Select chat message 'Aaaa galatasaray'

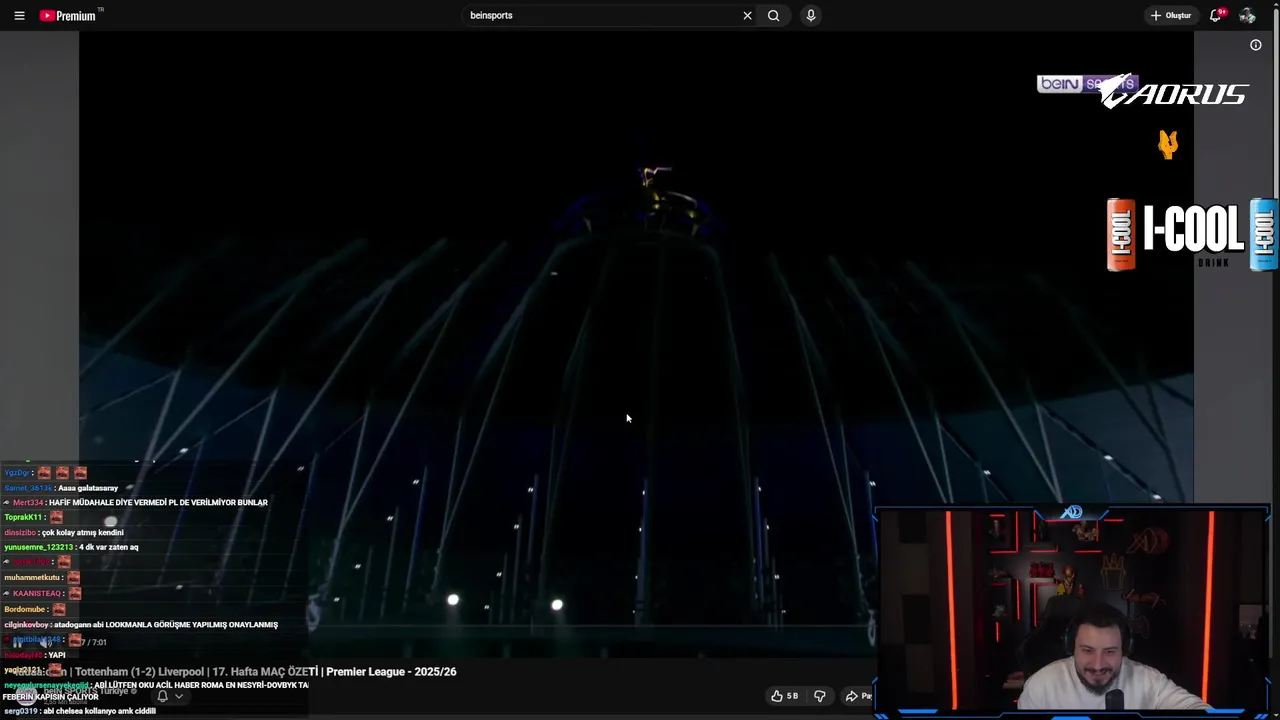pyautogui.click(x=88, y=488)
